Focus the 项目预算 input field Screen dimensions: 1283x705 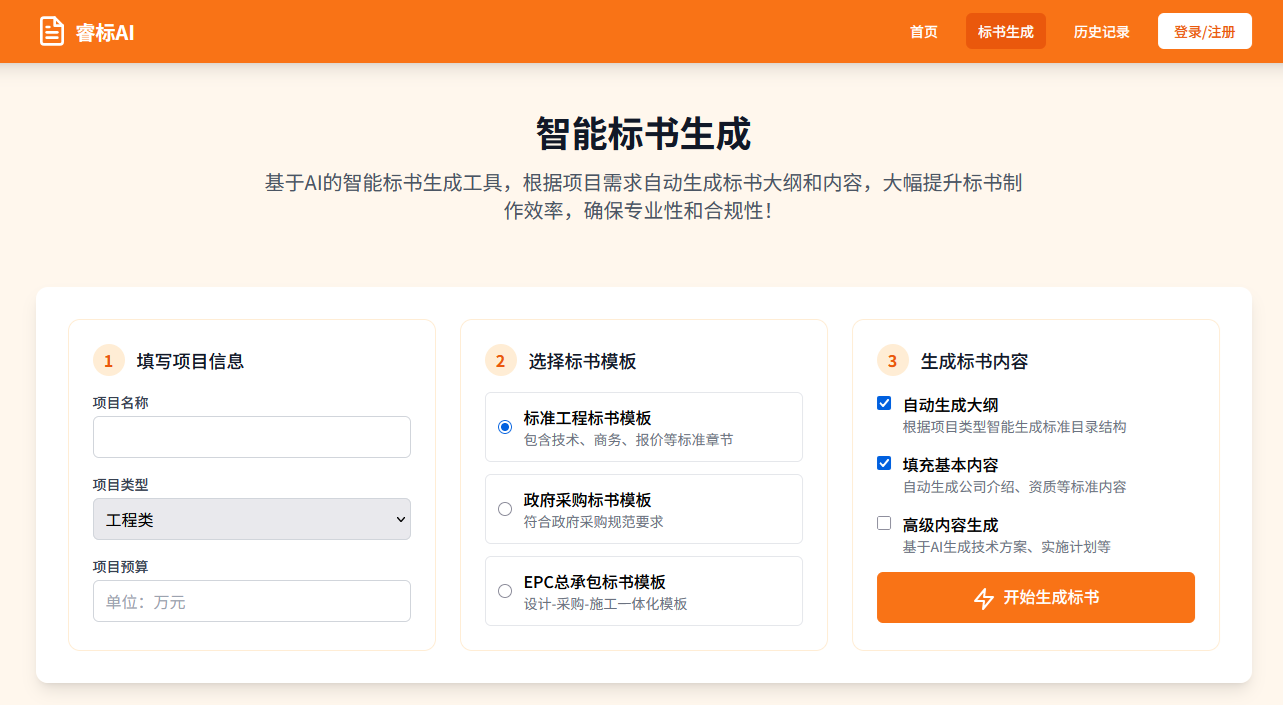251,601
